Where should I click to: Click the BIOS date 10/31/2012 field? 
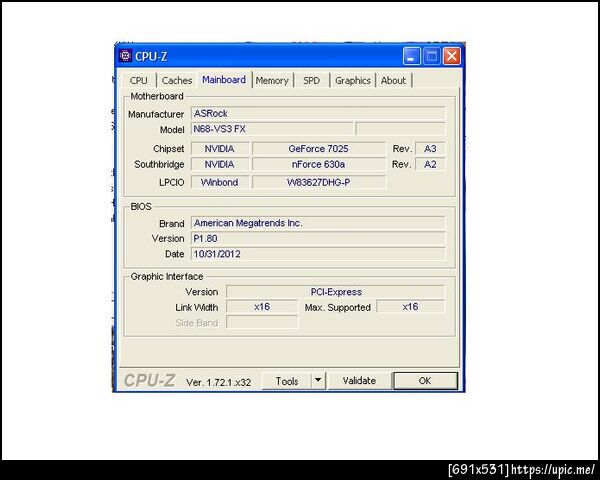pyautogui.click(x=318, y=254)
